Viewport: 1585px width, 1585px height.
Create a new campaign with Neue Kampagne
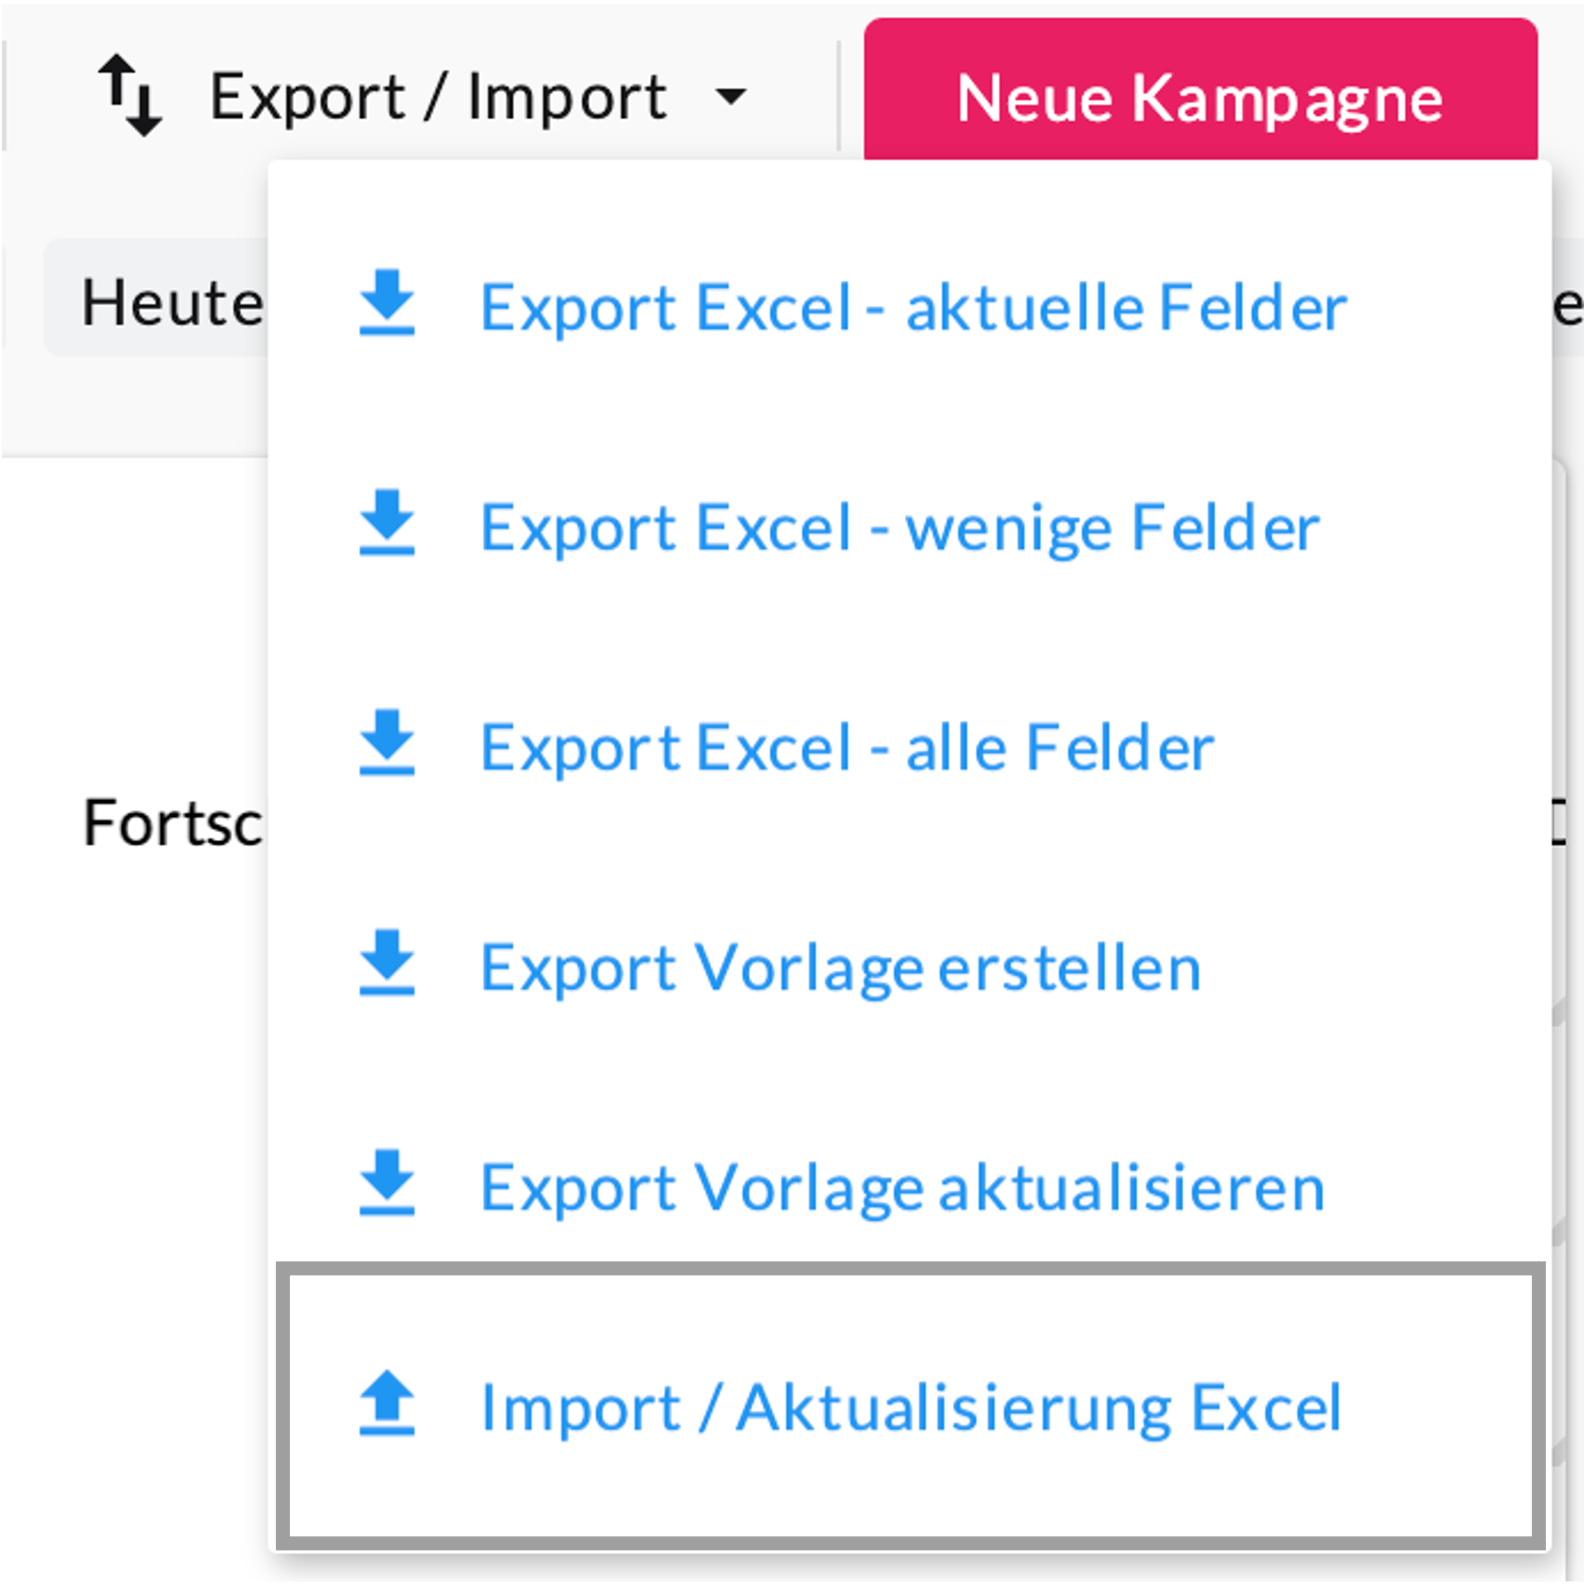(1200, 97)
